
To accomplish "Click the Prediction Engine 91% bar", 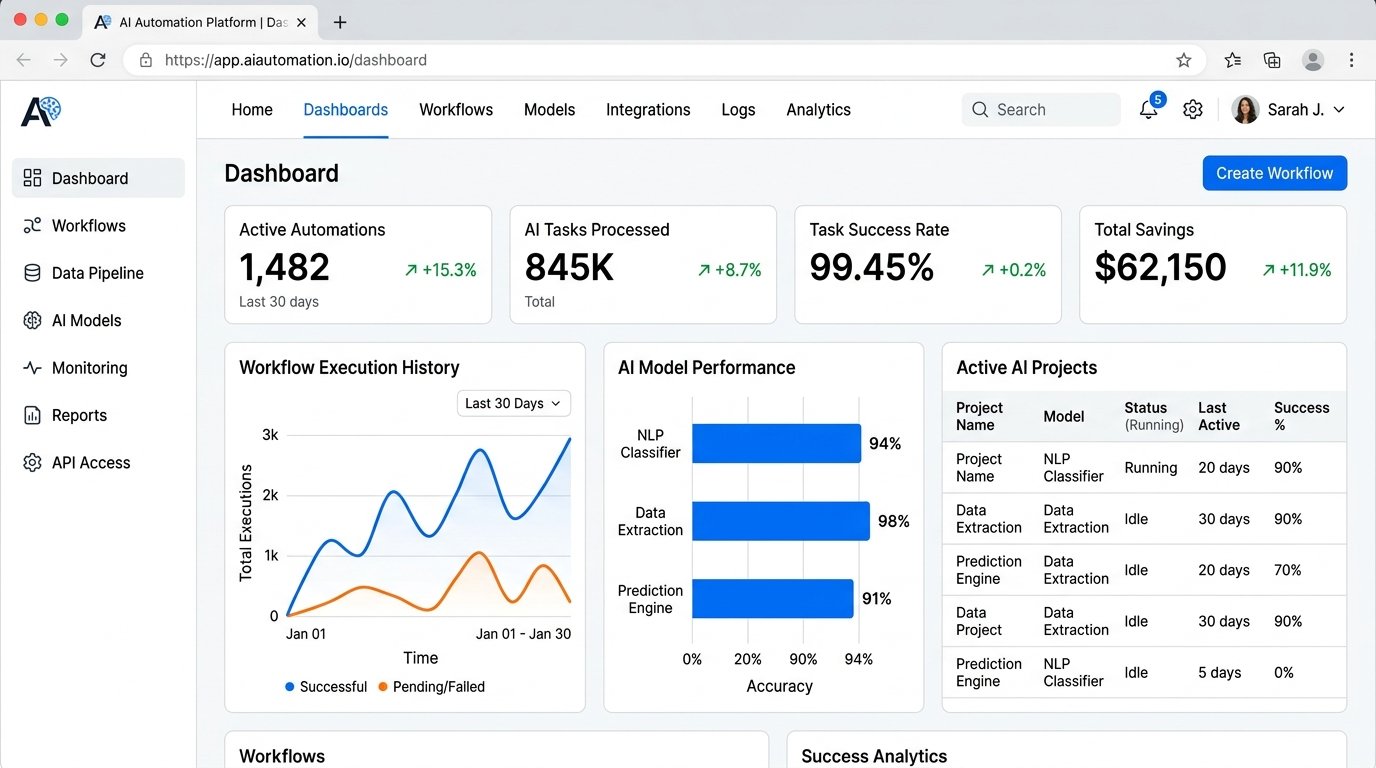I will [772, 598].
